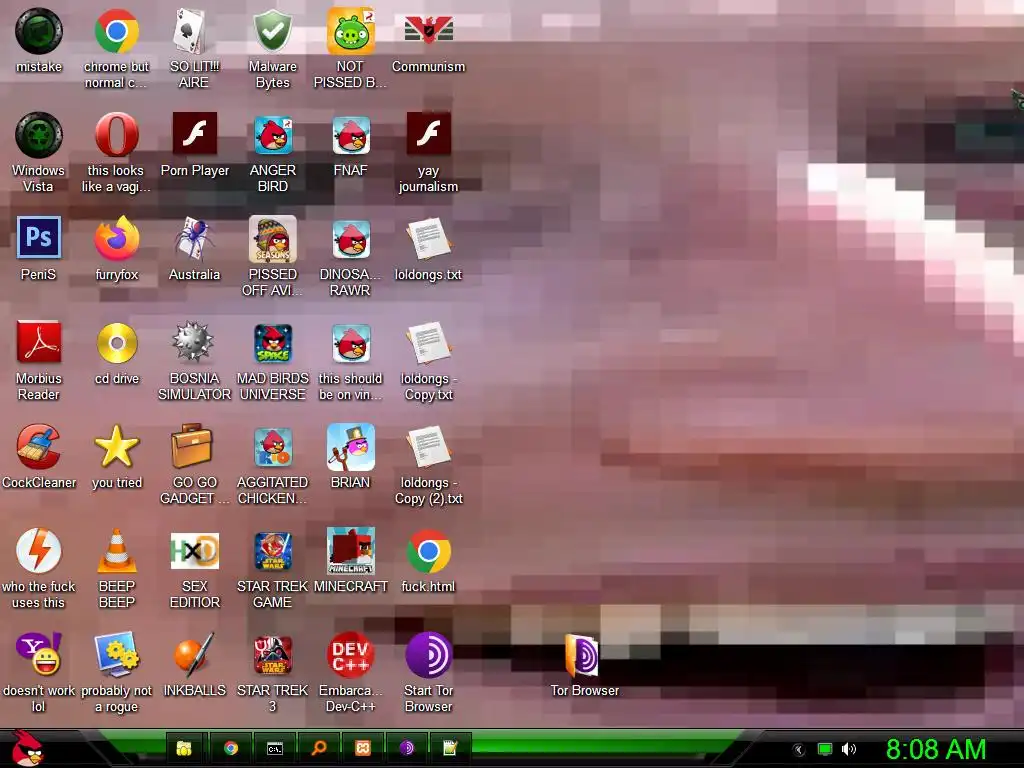Open the 'this should be on vin...' icon

coord(350,343)
